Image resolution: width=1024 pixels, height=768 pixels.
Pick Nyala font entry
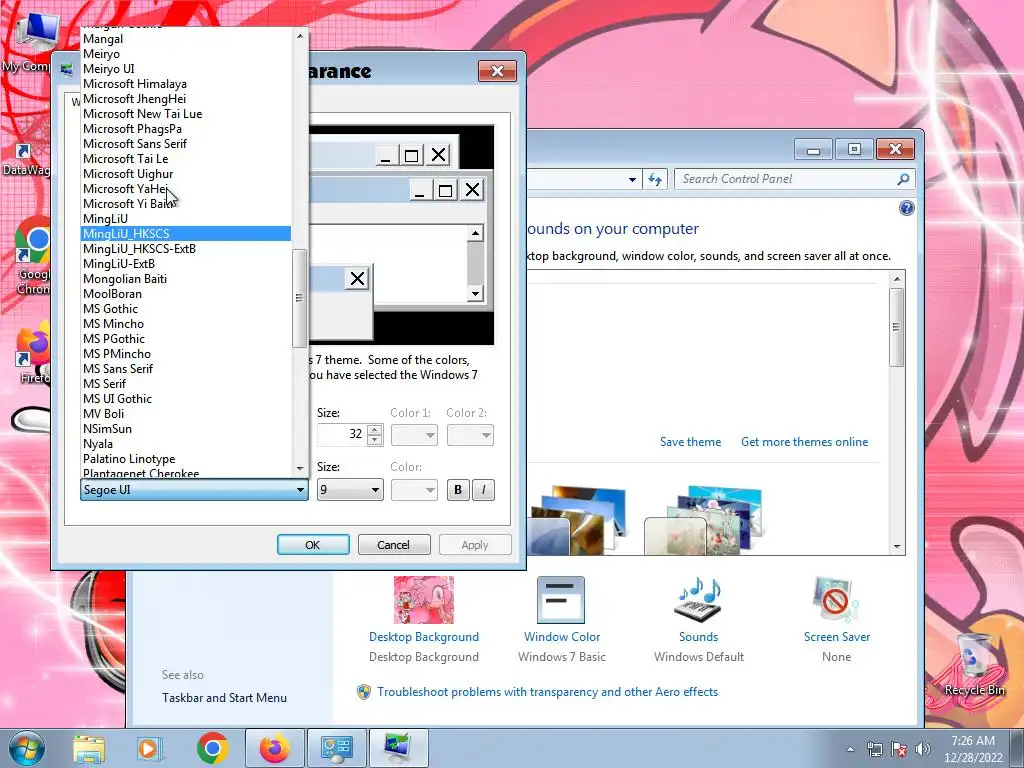(x=186, y=444)
